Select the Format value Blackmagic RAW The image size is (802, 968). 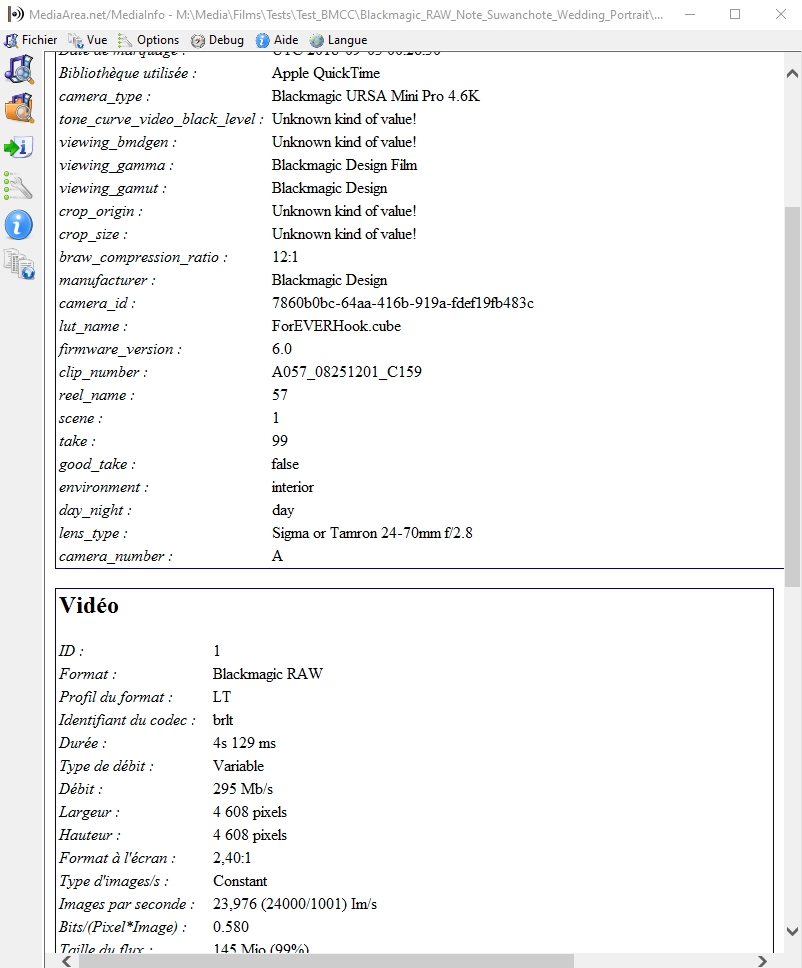coord(268,674)
